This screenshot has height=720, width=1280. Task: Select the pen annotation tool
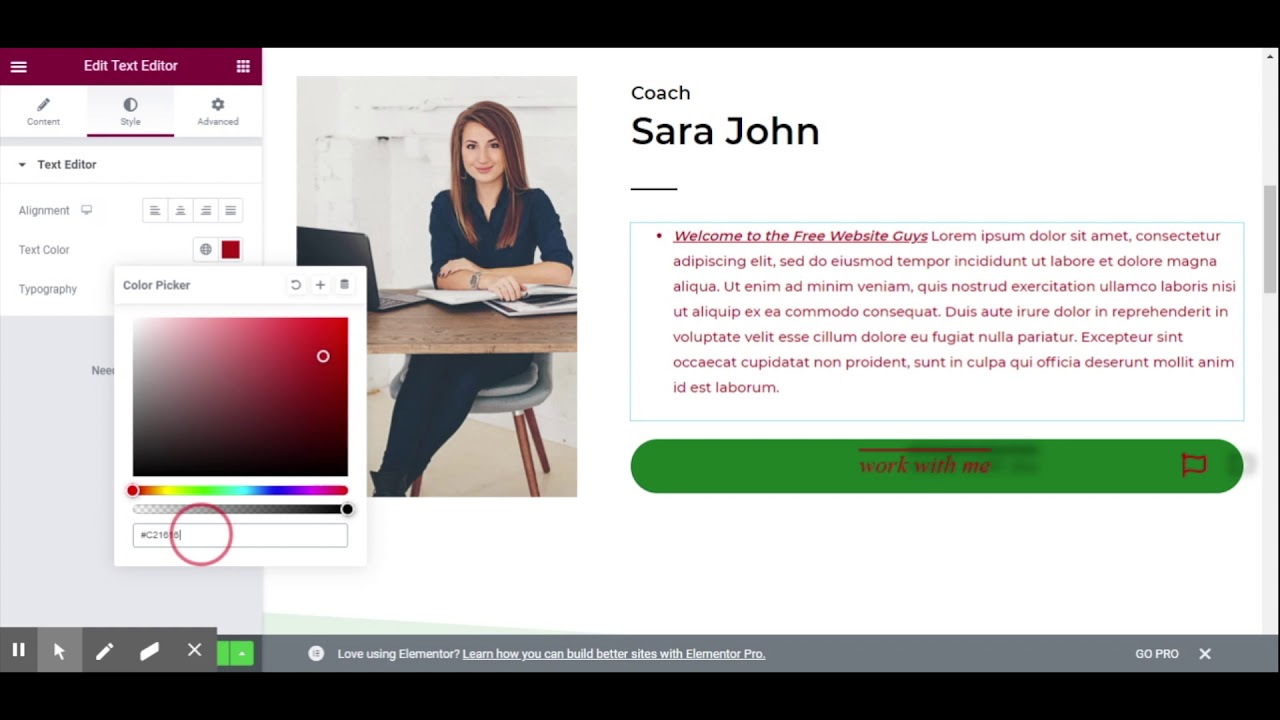104,651
